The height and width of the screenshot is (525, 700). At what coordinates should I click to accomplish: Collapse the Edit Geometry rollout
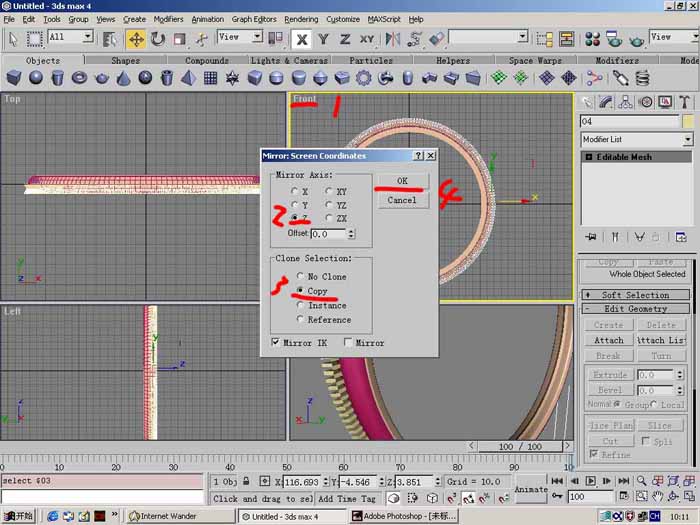(x=635, y=308)
